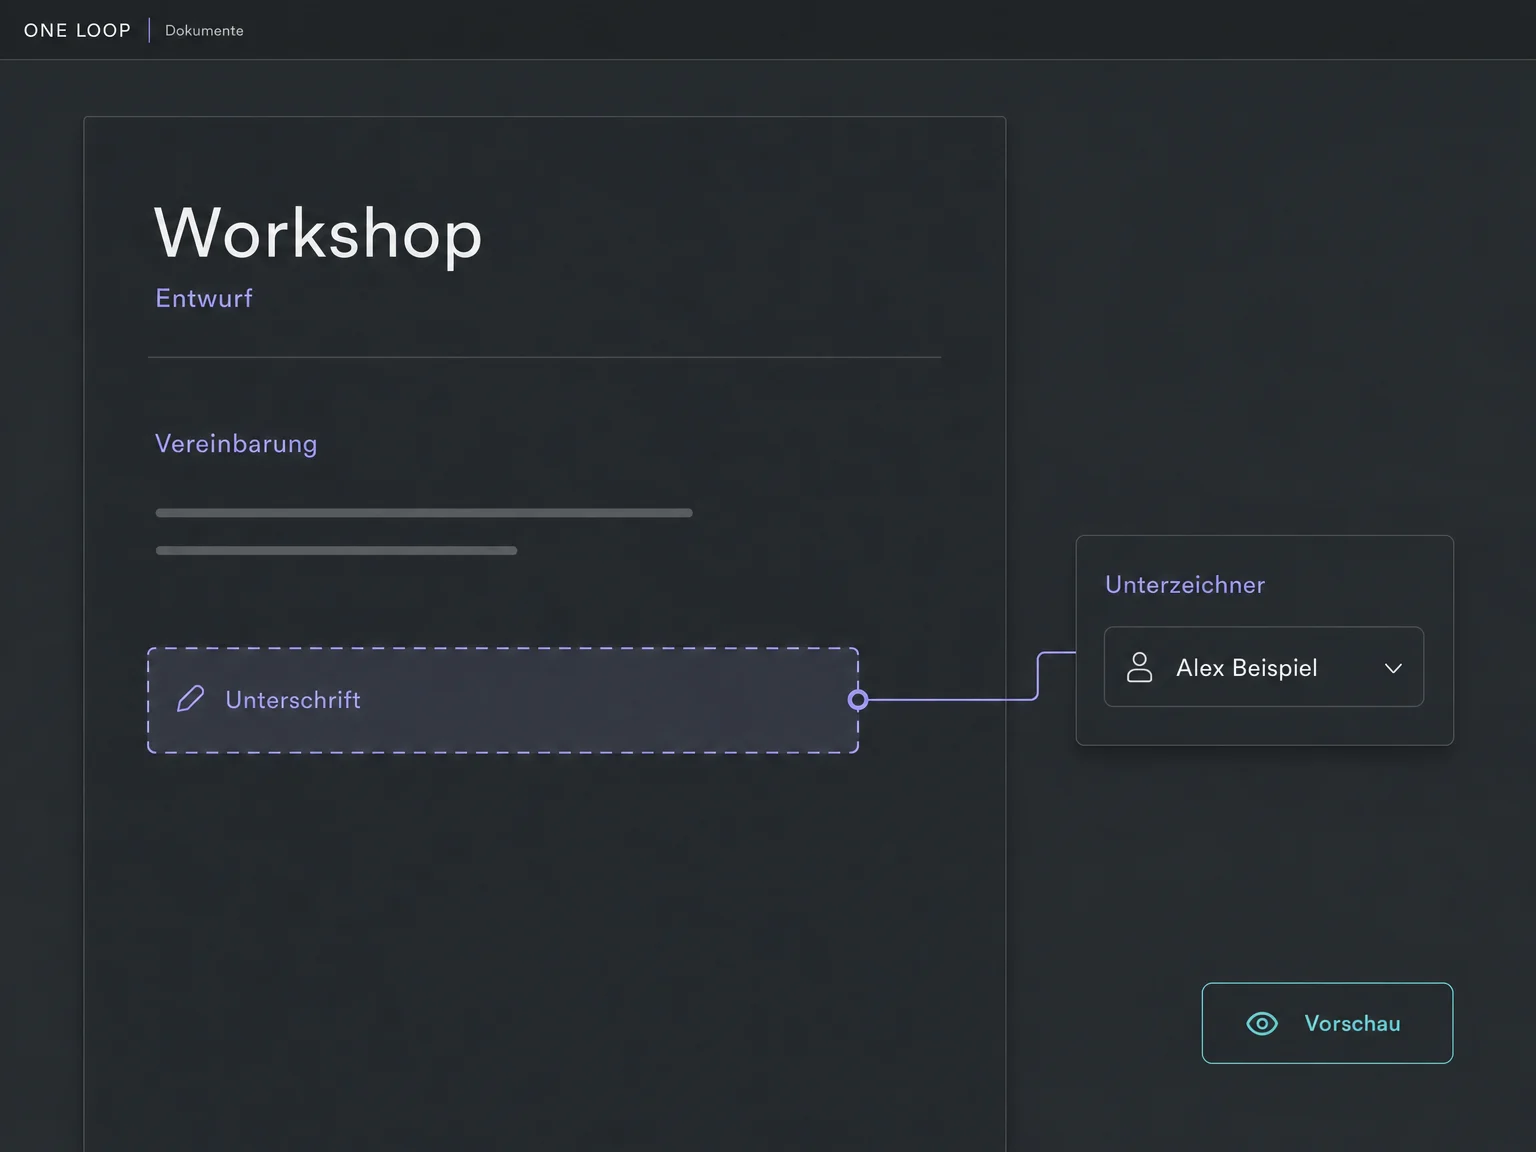Select the Unterschrift signature field
Image resolution: width=1536 pixels, height=1152 pixels.
503,700
